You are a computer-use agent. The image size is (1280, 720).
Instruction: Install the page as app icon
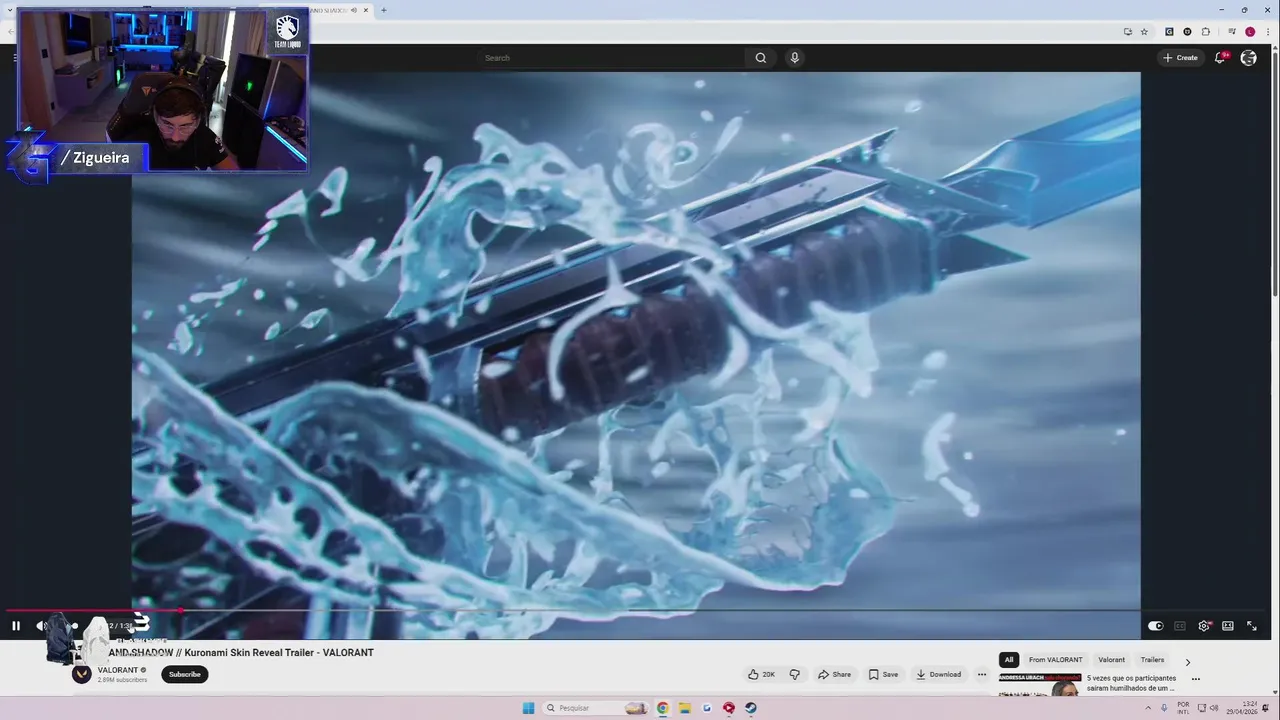click(x=1128, y=32)
